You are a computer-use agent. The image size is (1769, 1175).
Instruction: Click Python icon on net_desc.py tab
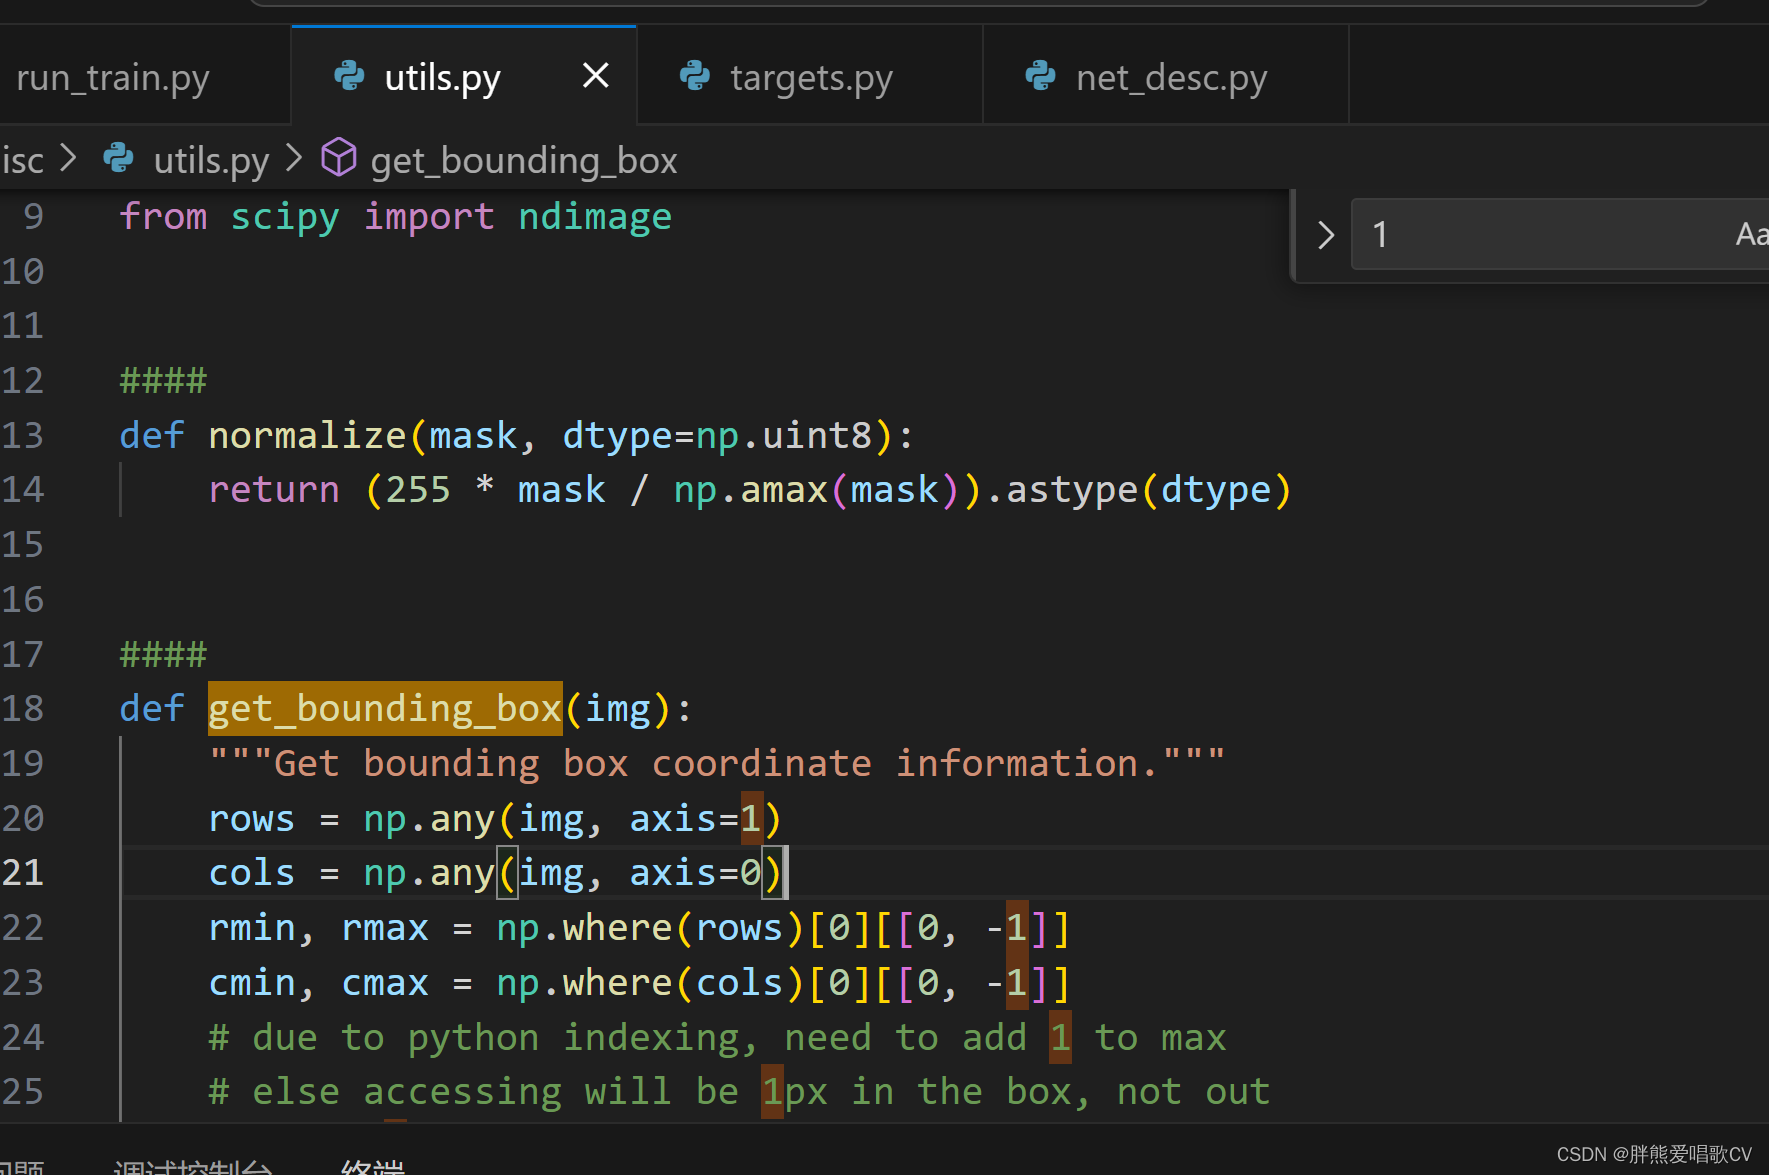coord(1041,76)
